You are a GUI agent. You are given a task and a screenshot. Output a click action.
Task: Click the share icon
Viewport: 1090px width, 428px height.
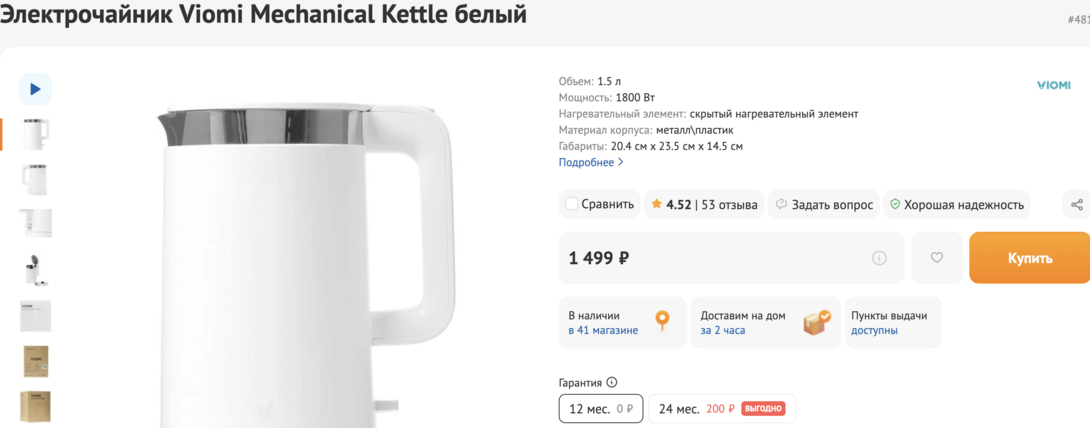click(x=1076, y=204)
